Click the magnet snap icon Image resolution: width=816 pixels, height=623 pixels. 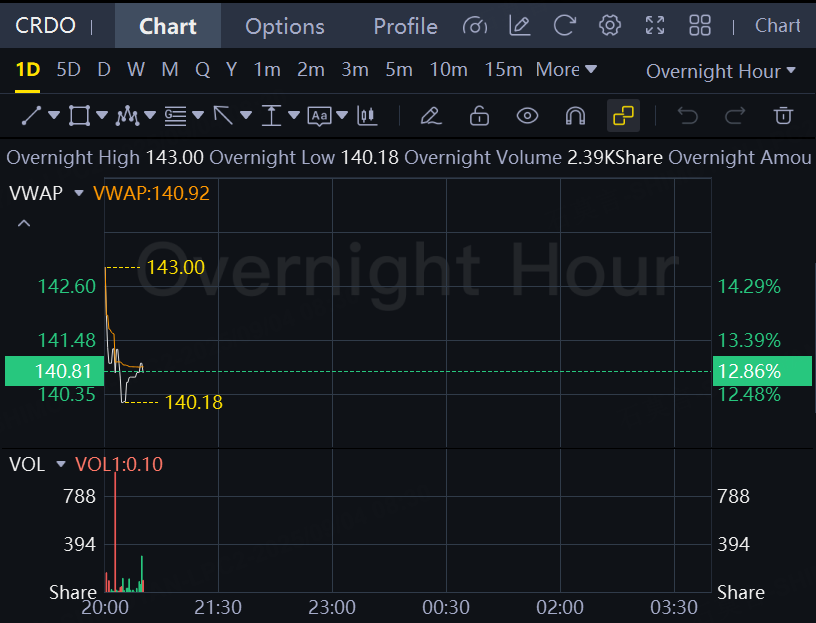575,116
